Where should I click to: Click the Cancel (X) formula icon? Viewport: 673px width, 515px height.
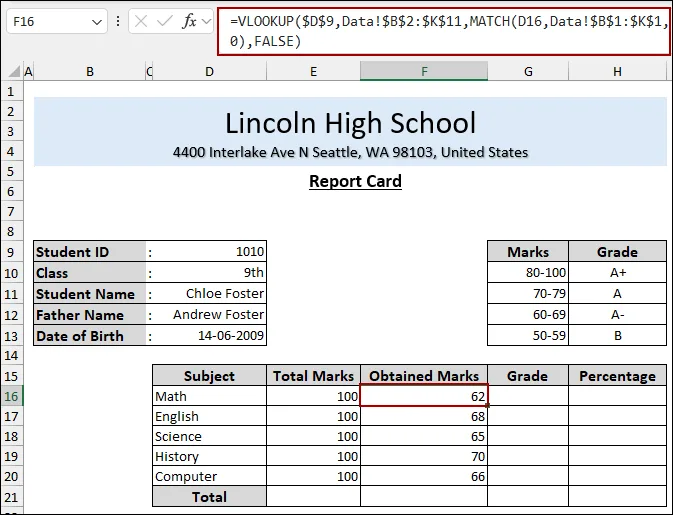pos(141,21)
